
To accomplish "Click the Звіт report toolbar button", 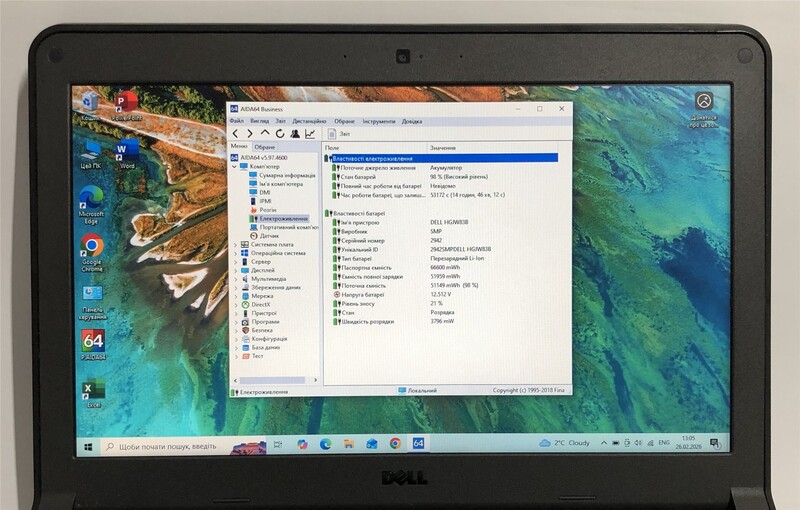I will [339, 134].
